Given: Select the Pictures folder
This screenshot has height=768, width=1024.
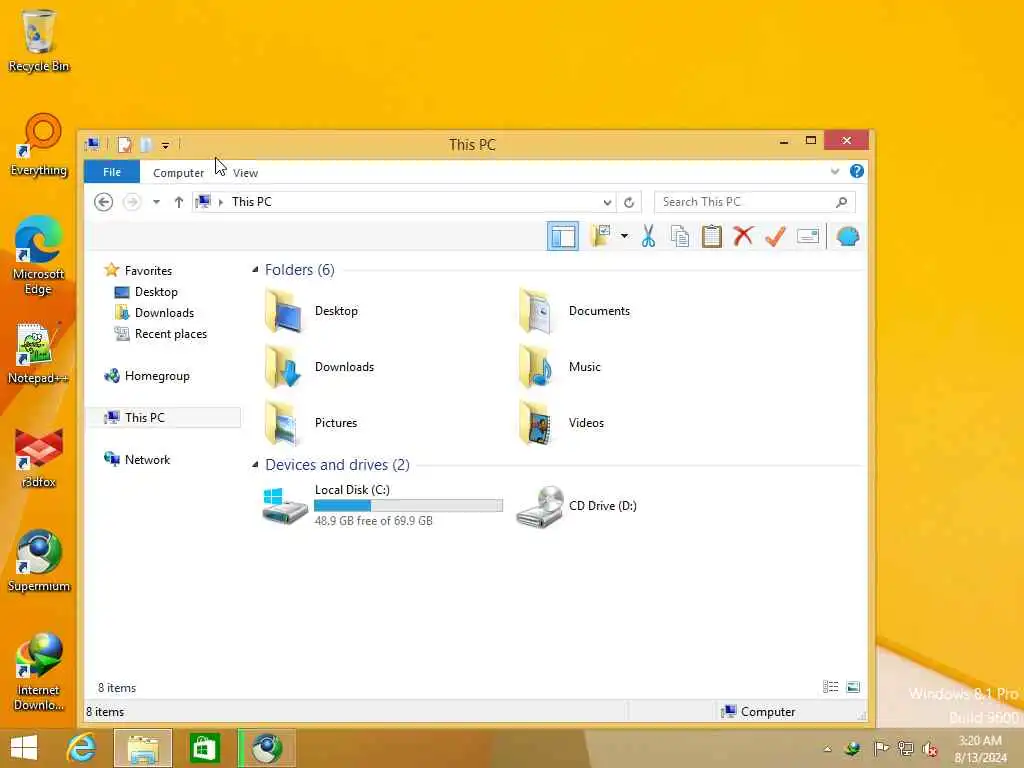Looking at the screenshot, I should click(312, 423).
